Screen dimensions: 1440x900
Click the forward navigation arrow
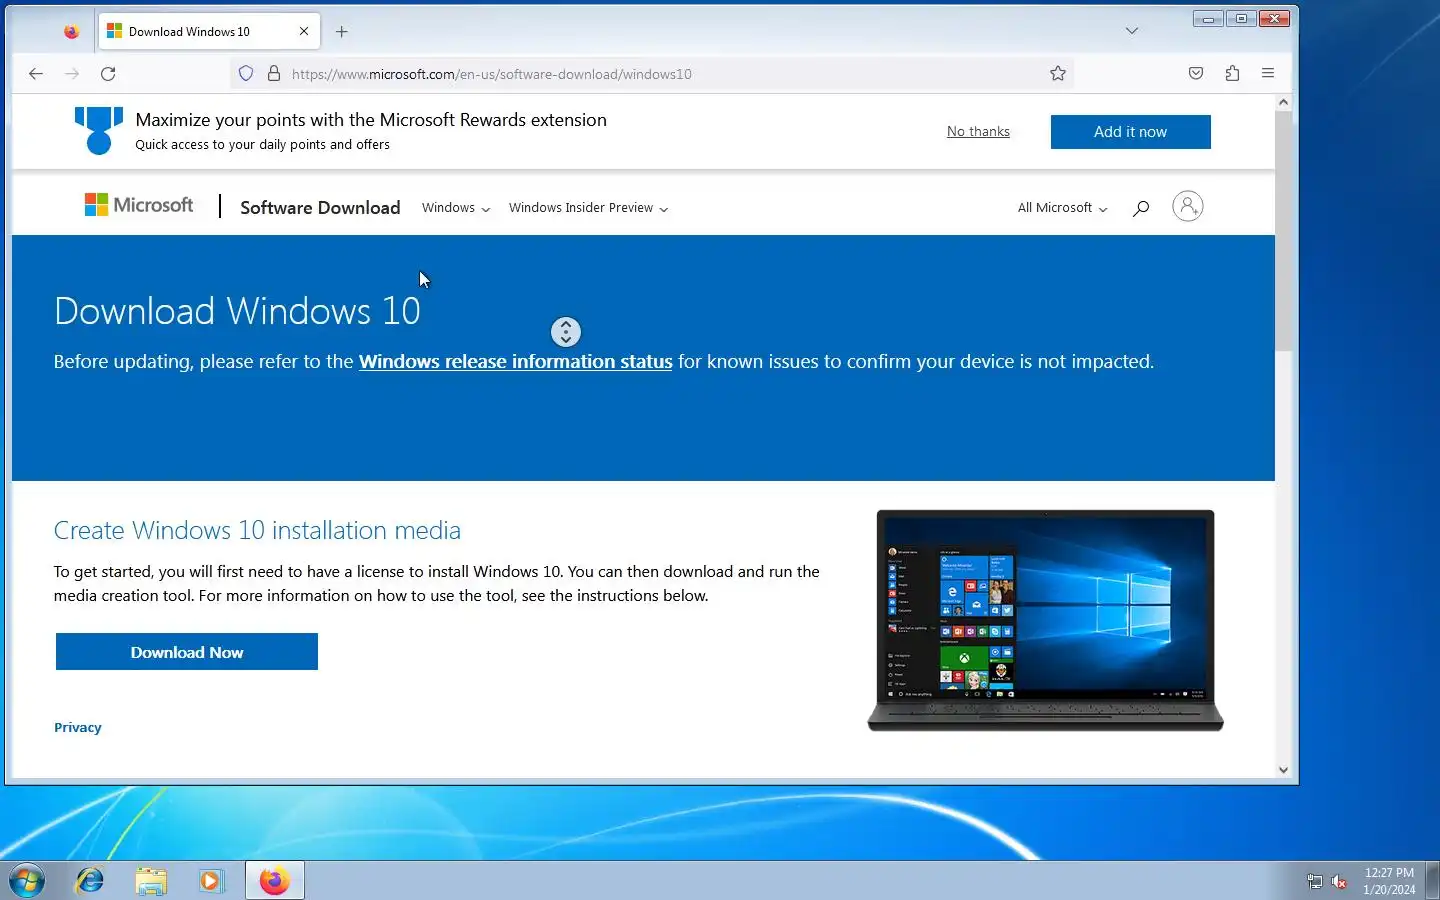tap(72, 74)
